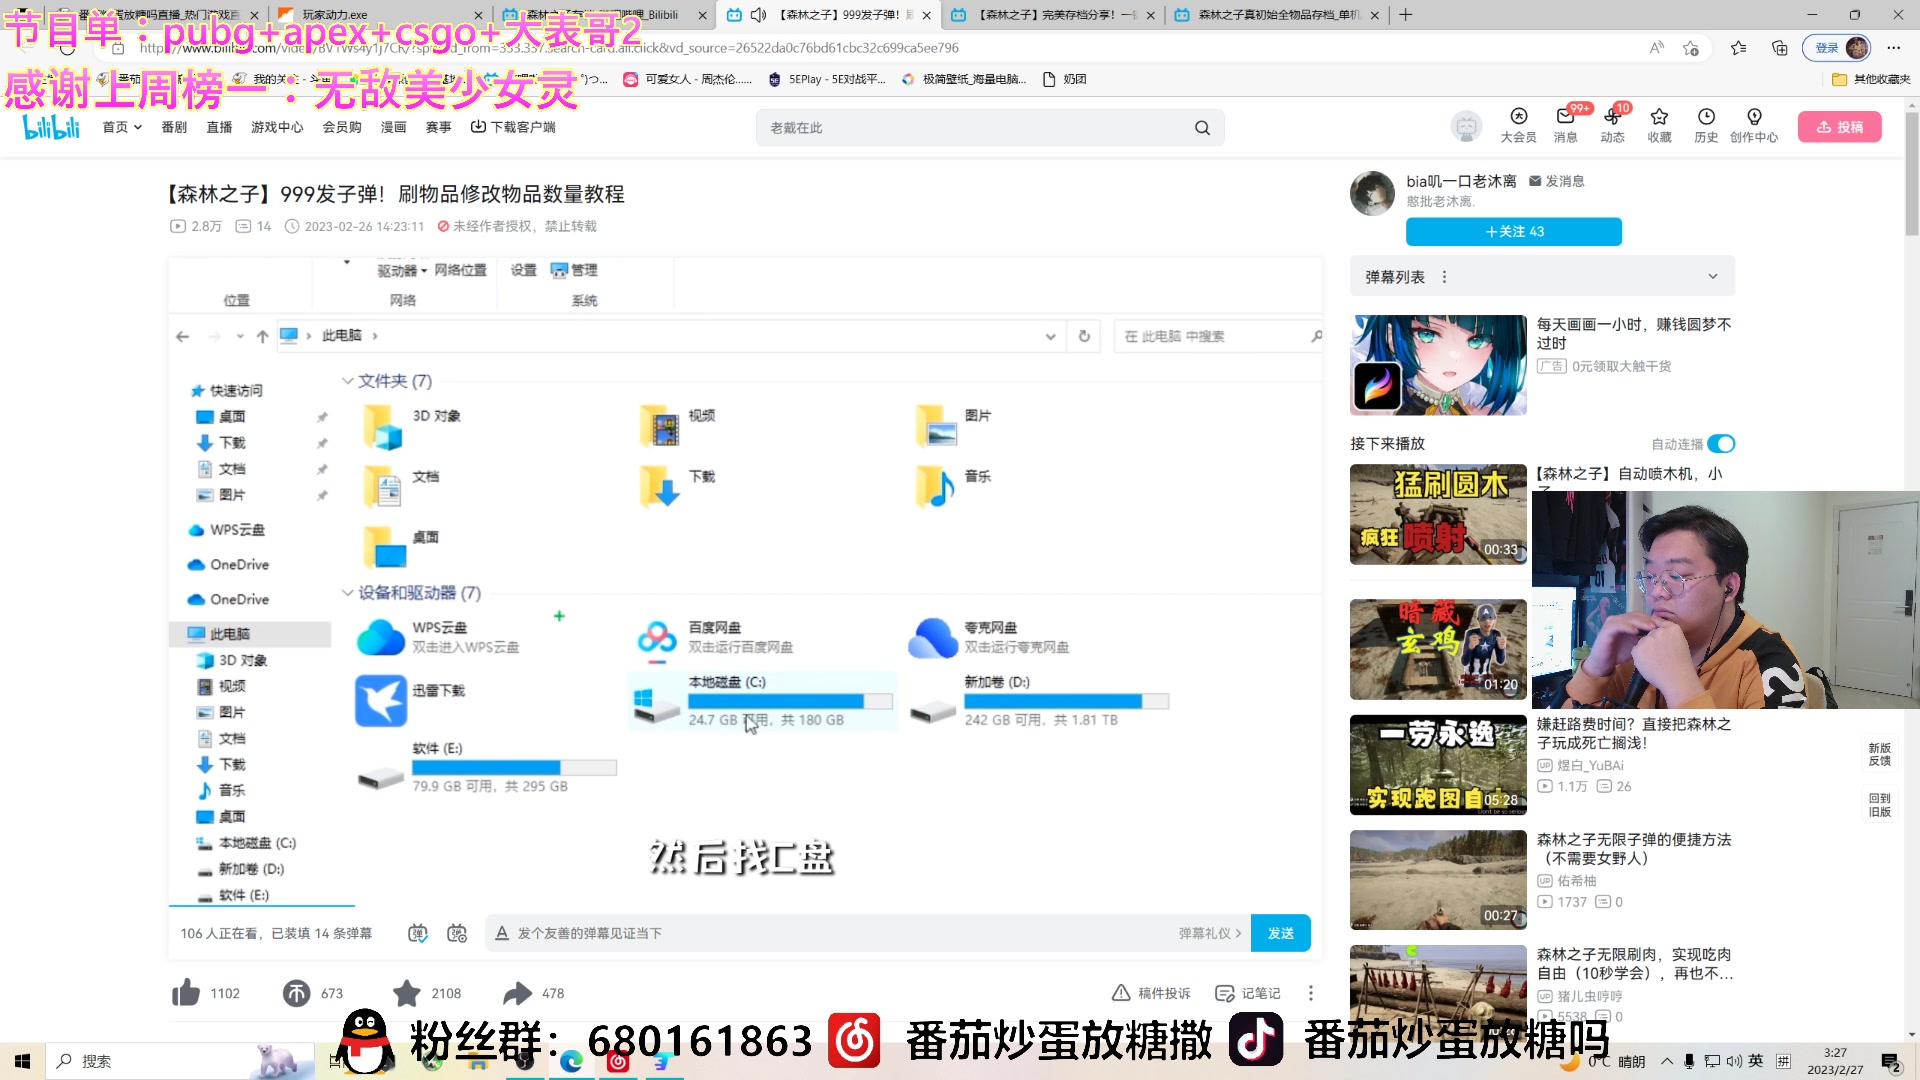Open the 一劳永逸 video thumbnail
The width and height of the screenshot is (1920, 1080).
coord(1438,764)
